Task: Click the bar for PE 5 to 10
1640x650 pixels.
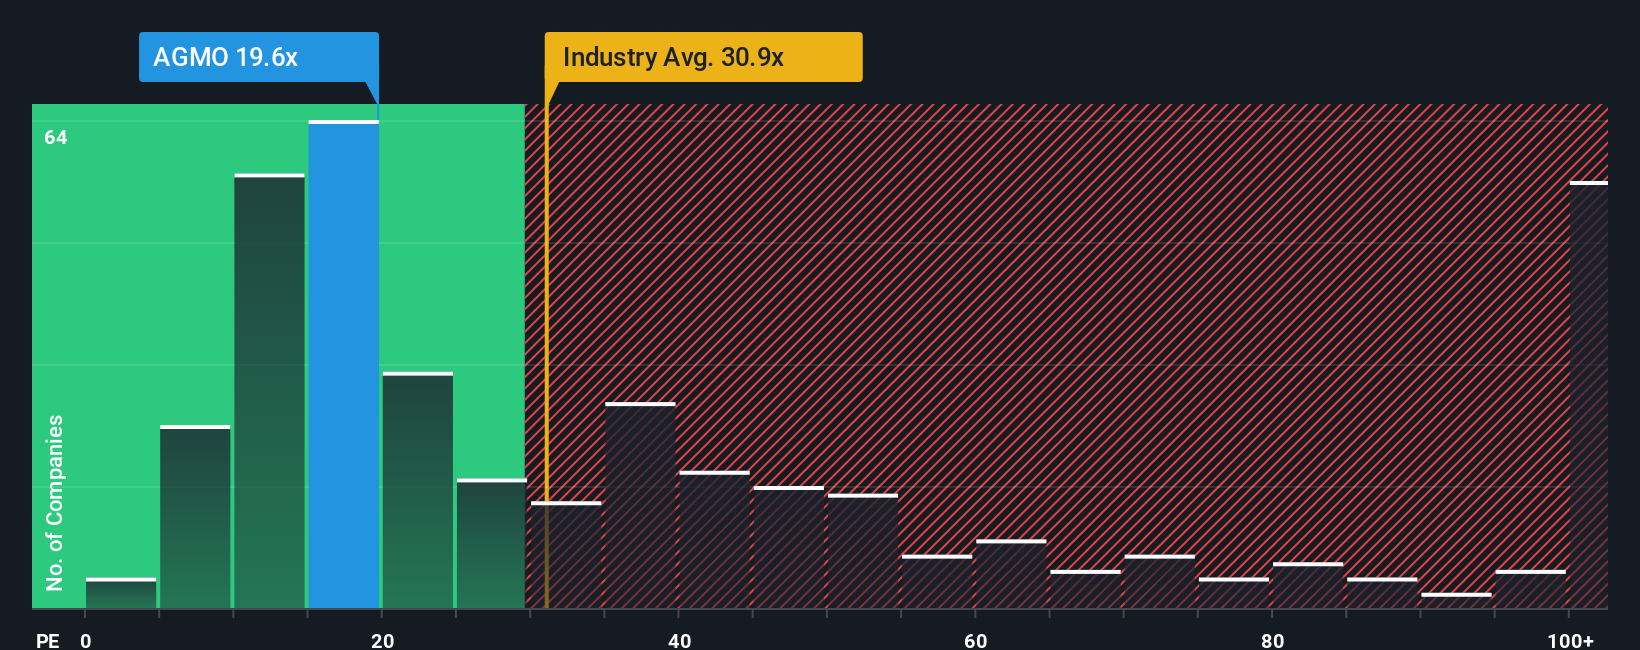Action: point(195,517)
